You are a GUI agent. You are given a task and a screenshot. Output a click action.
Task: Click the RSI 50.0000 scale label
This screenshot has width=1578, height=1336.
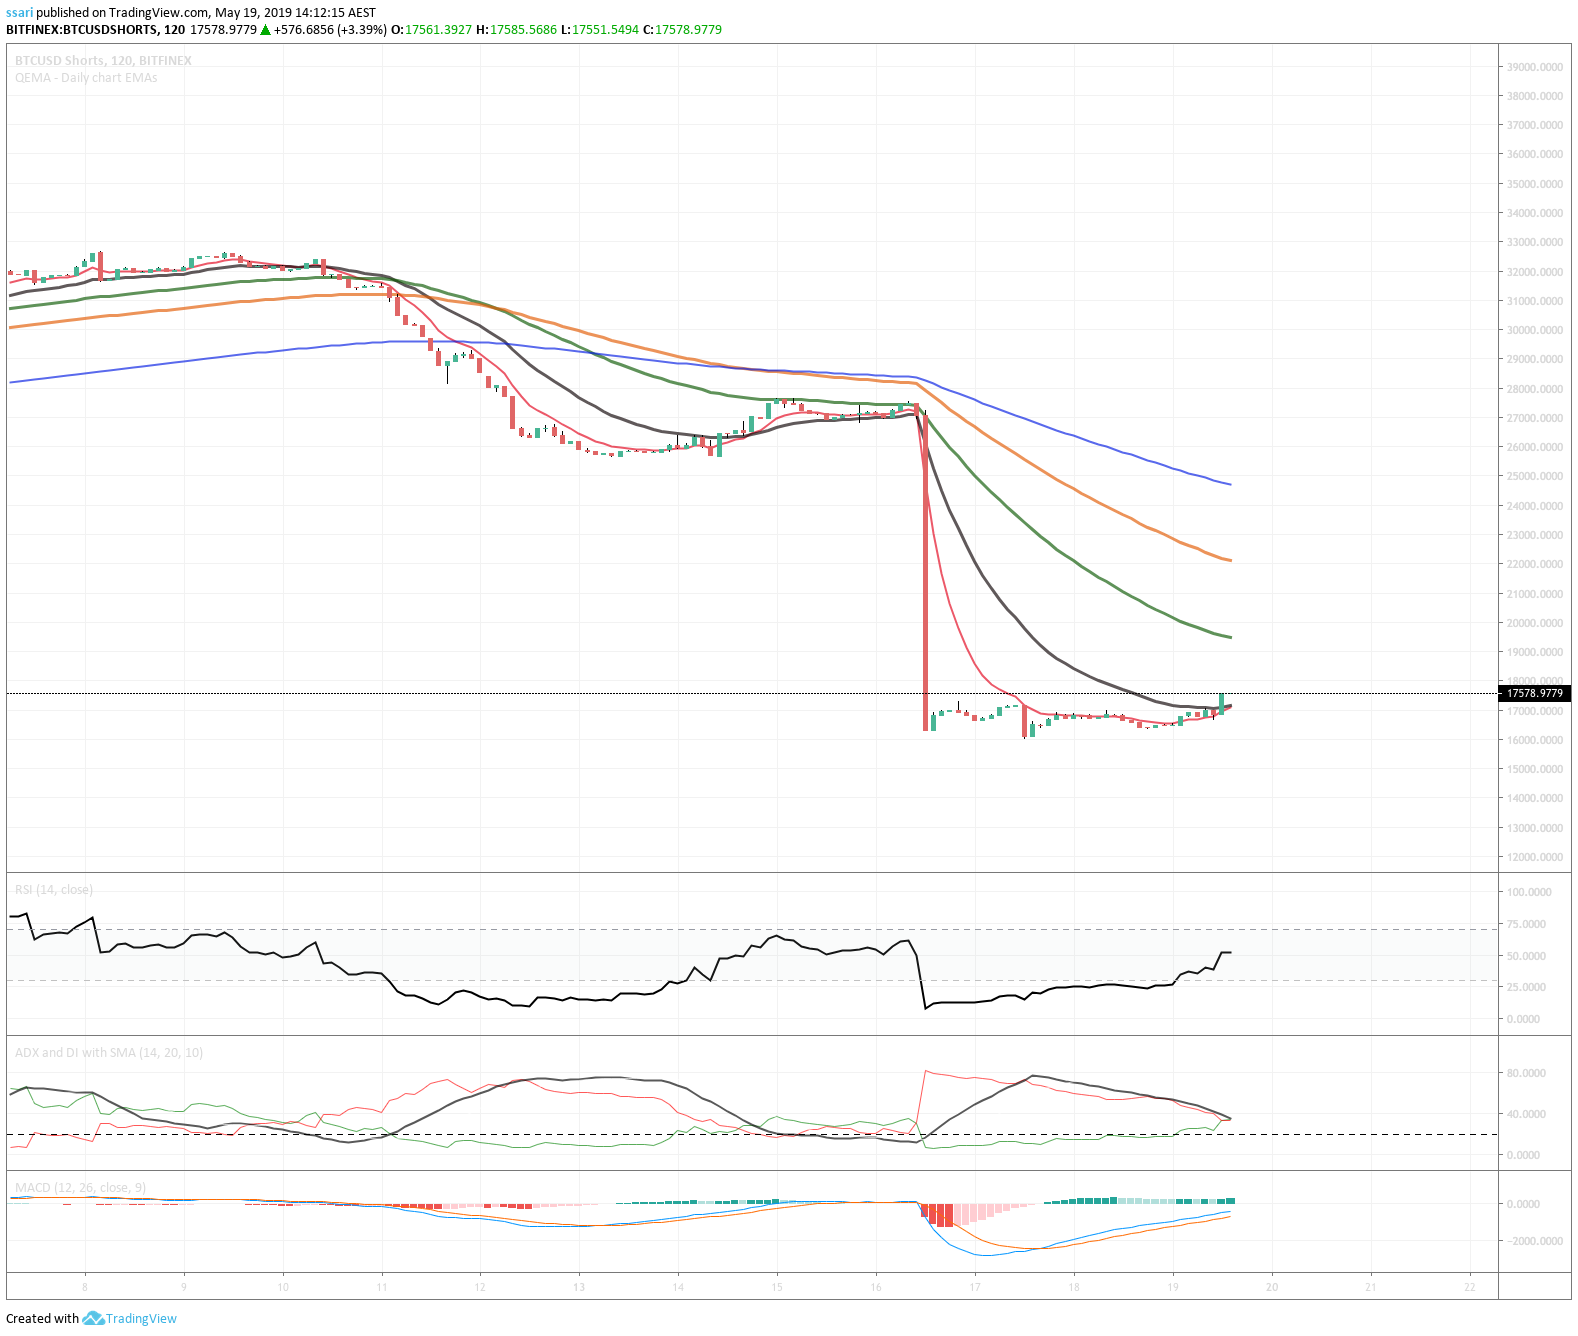click(x=1527, y=956)
